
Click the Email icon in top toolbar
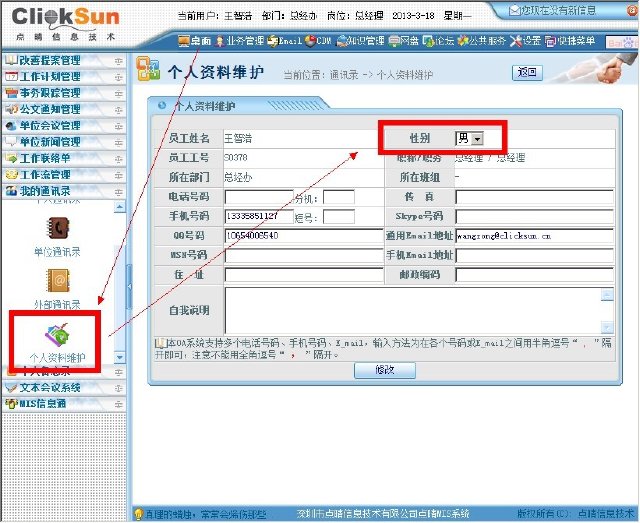point(284,41)
